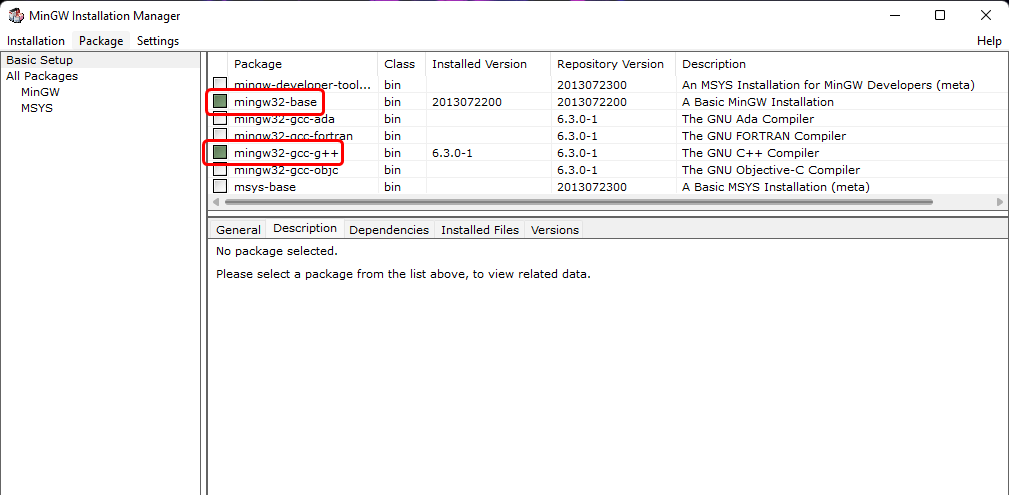This screenshot has width=1009, height=495.
Task: Sort by the Package column header
Action: pos(302,64)
